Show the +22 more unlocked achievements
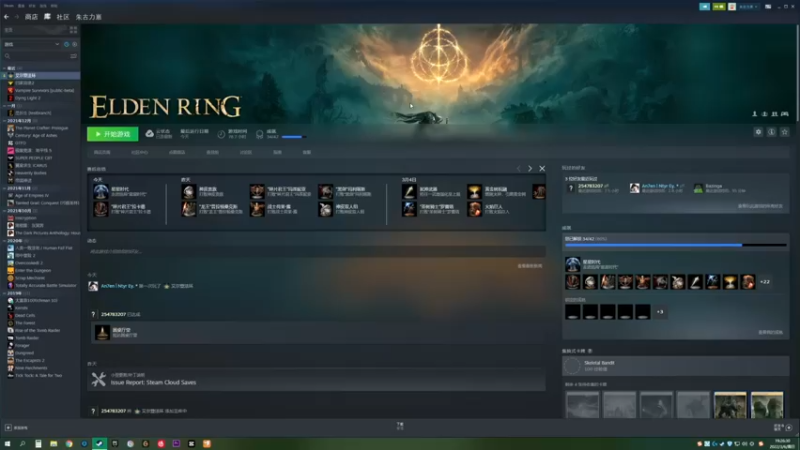Image resolution: width=800 pixels, height=450 pixels. pos(765,282)
